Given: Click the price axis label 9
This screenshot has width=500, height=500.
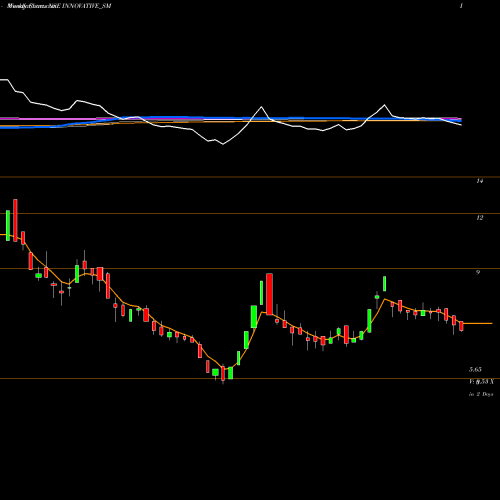Looking at the screenshot, I should tap(478, 272).
